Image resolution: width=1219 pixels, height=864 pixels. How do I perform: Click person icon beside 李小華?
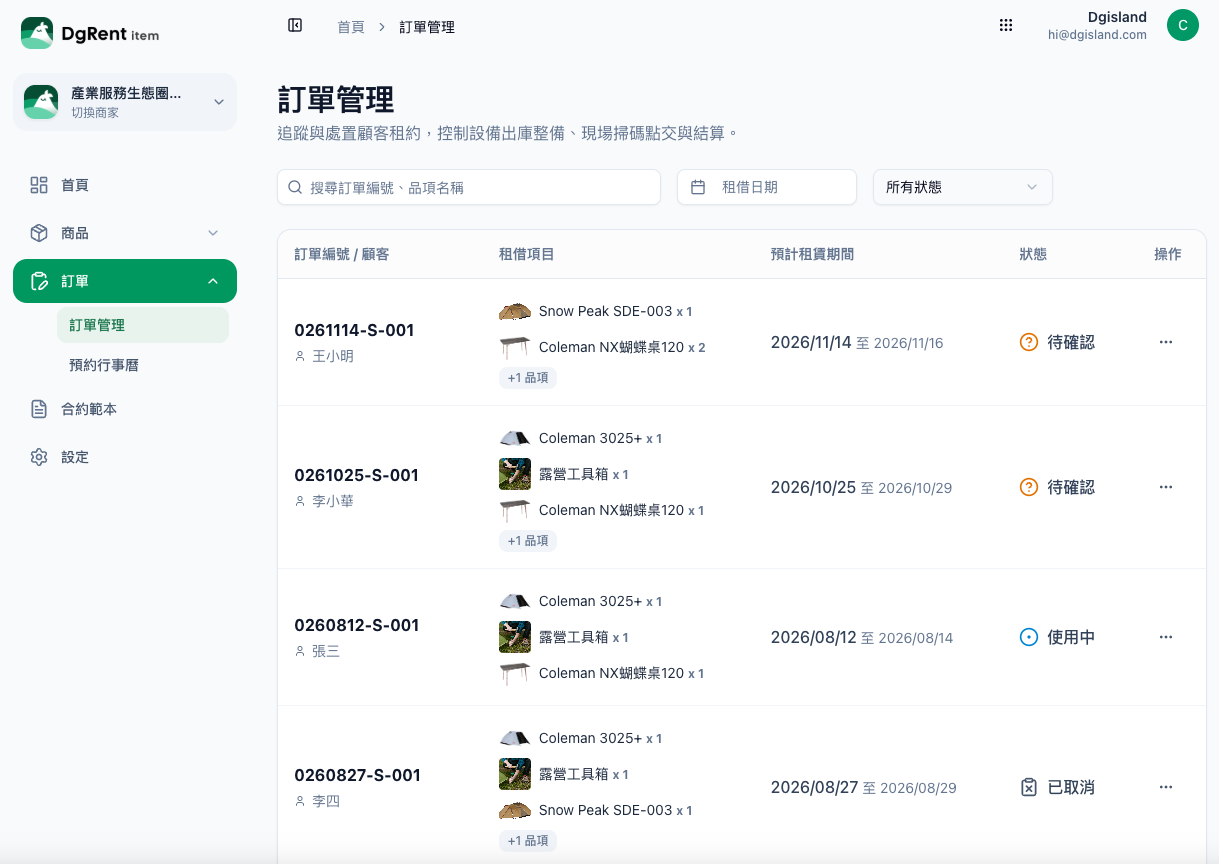pos(300,501)
